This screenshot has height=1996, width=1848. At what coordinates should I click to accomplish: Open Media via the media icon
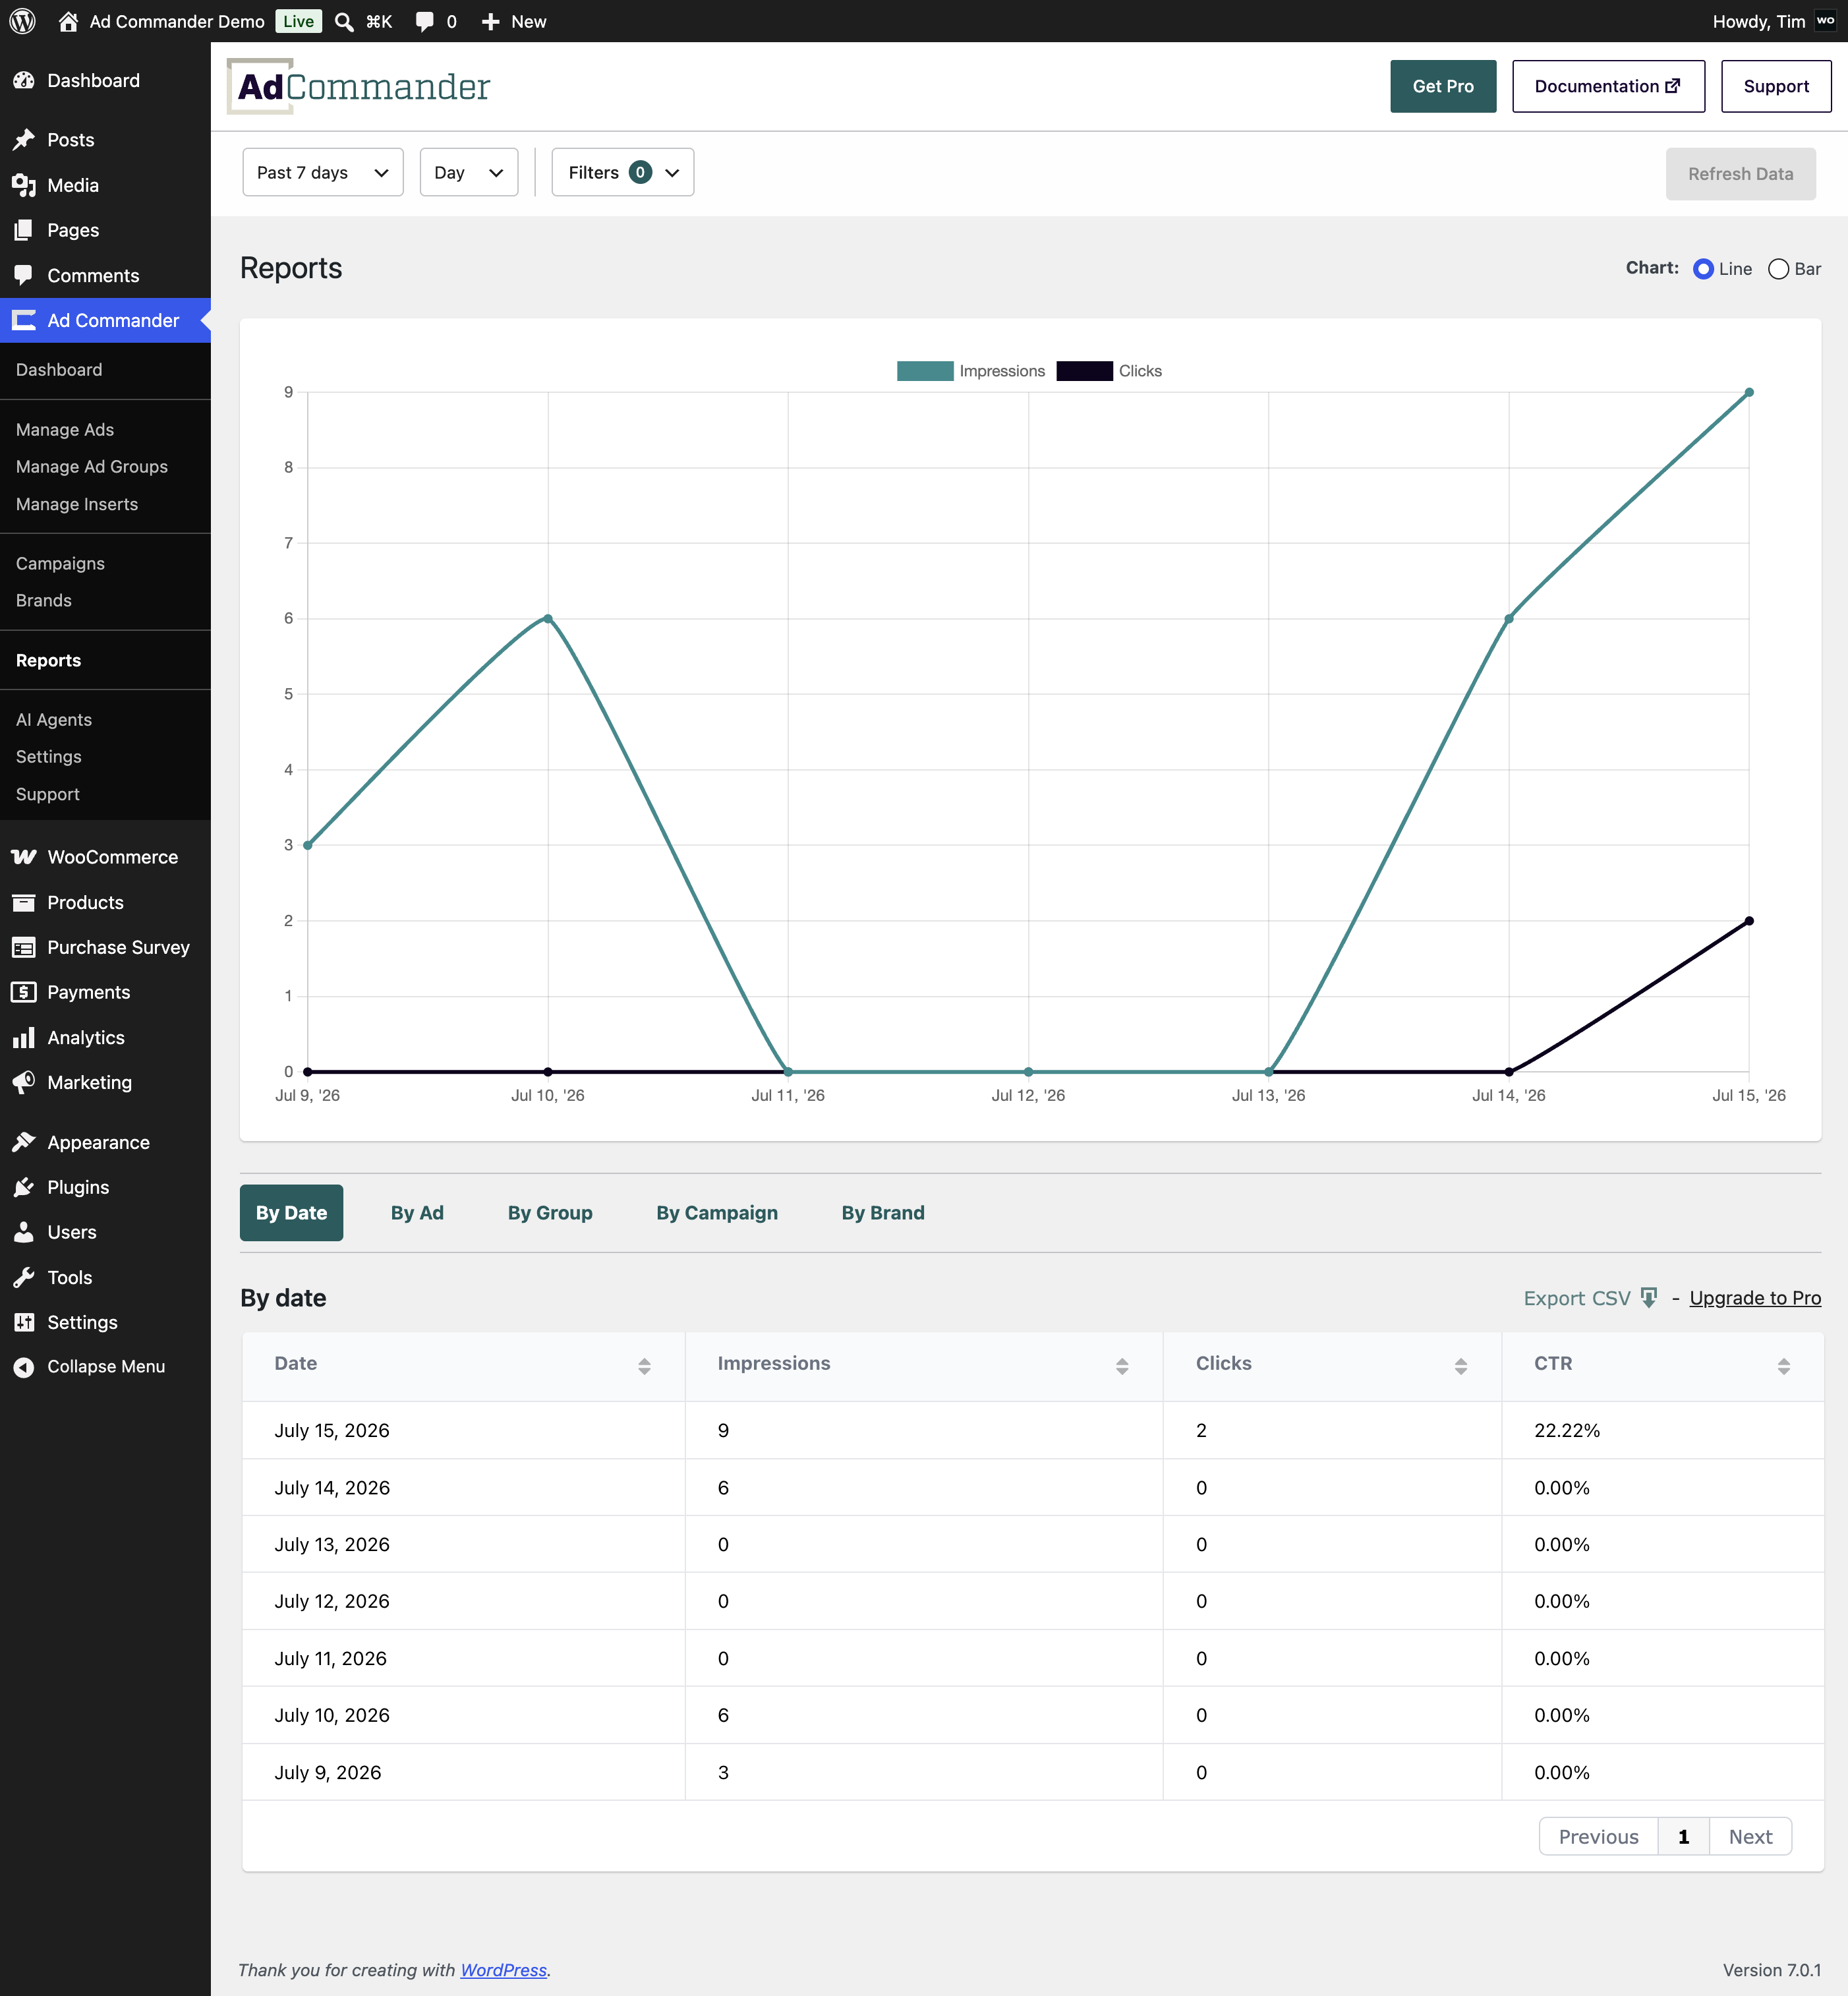(x=24, y=185)
